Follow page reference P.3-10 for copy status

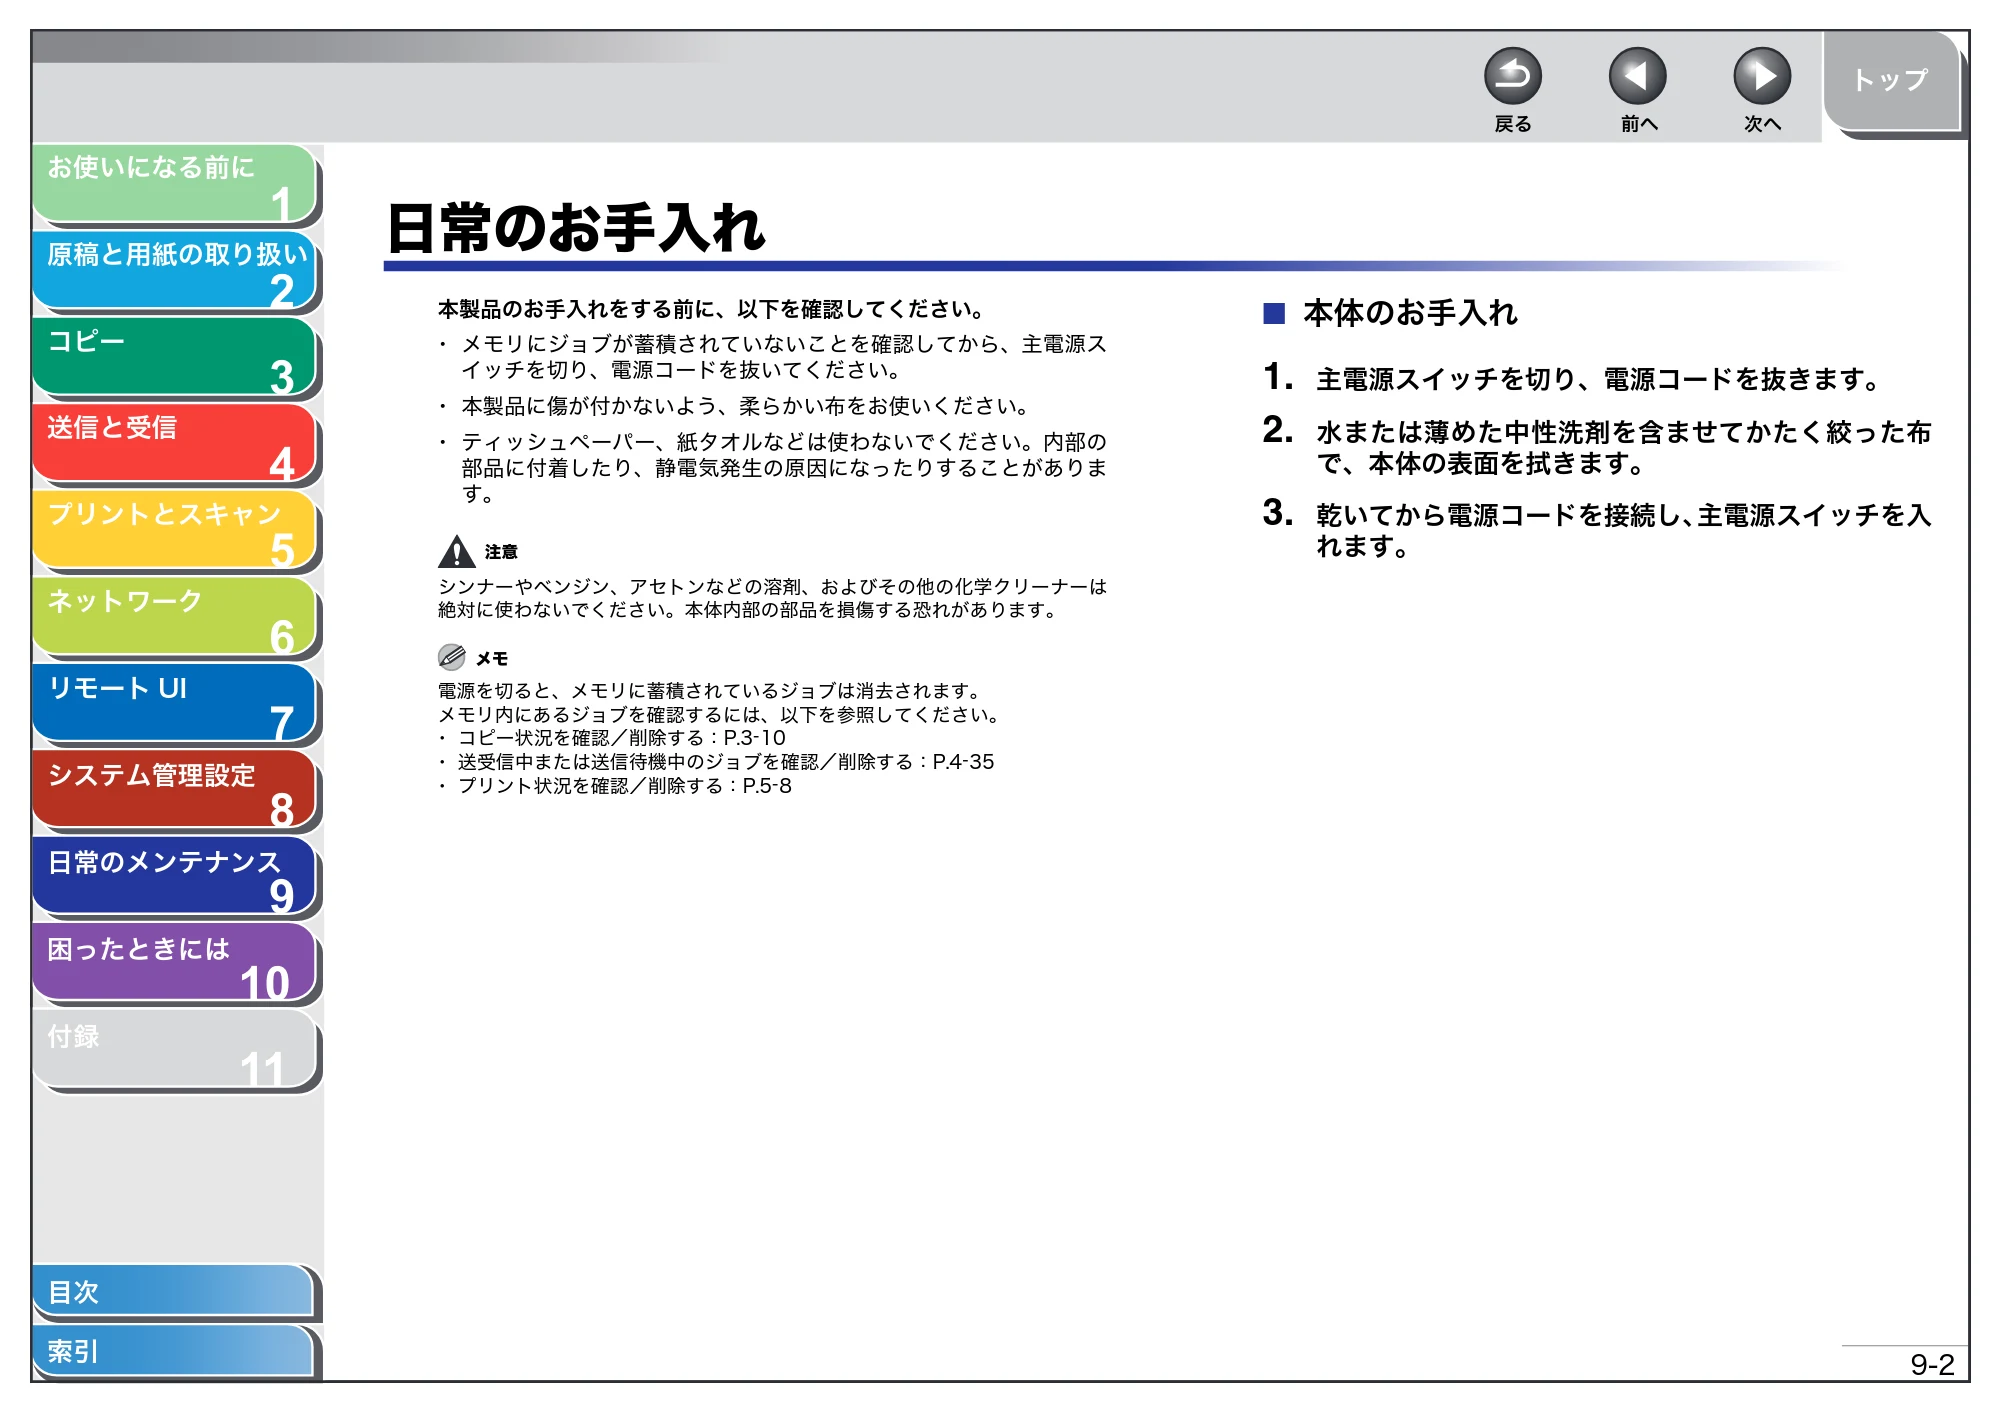tap(754, 738)
